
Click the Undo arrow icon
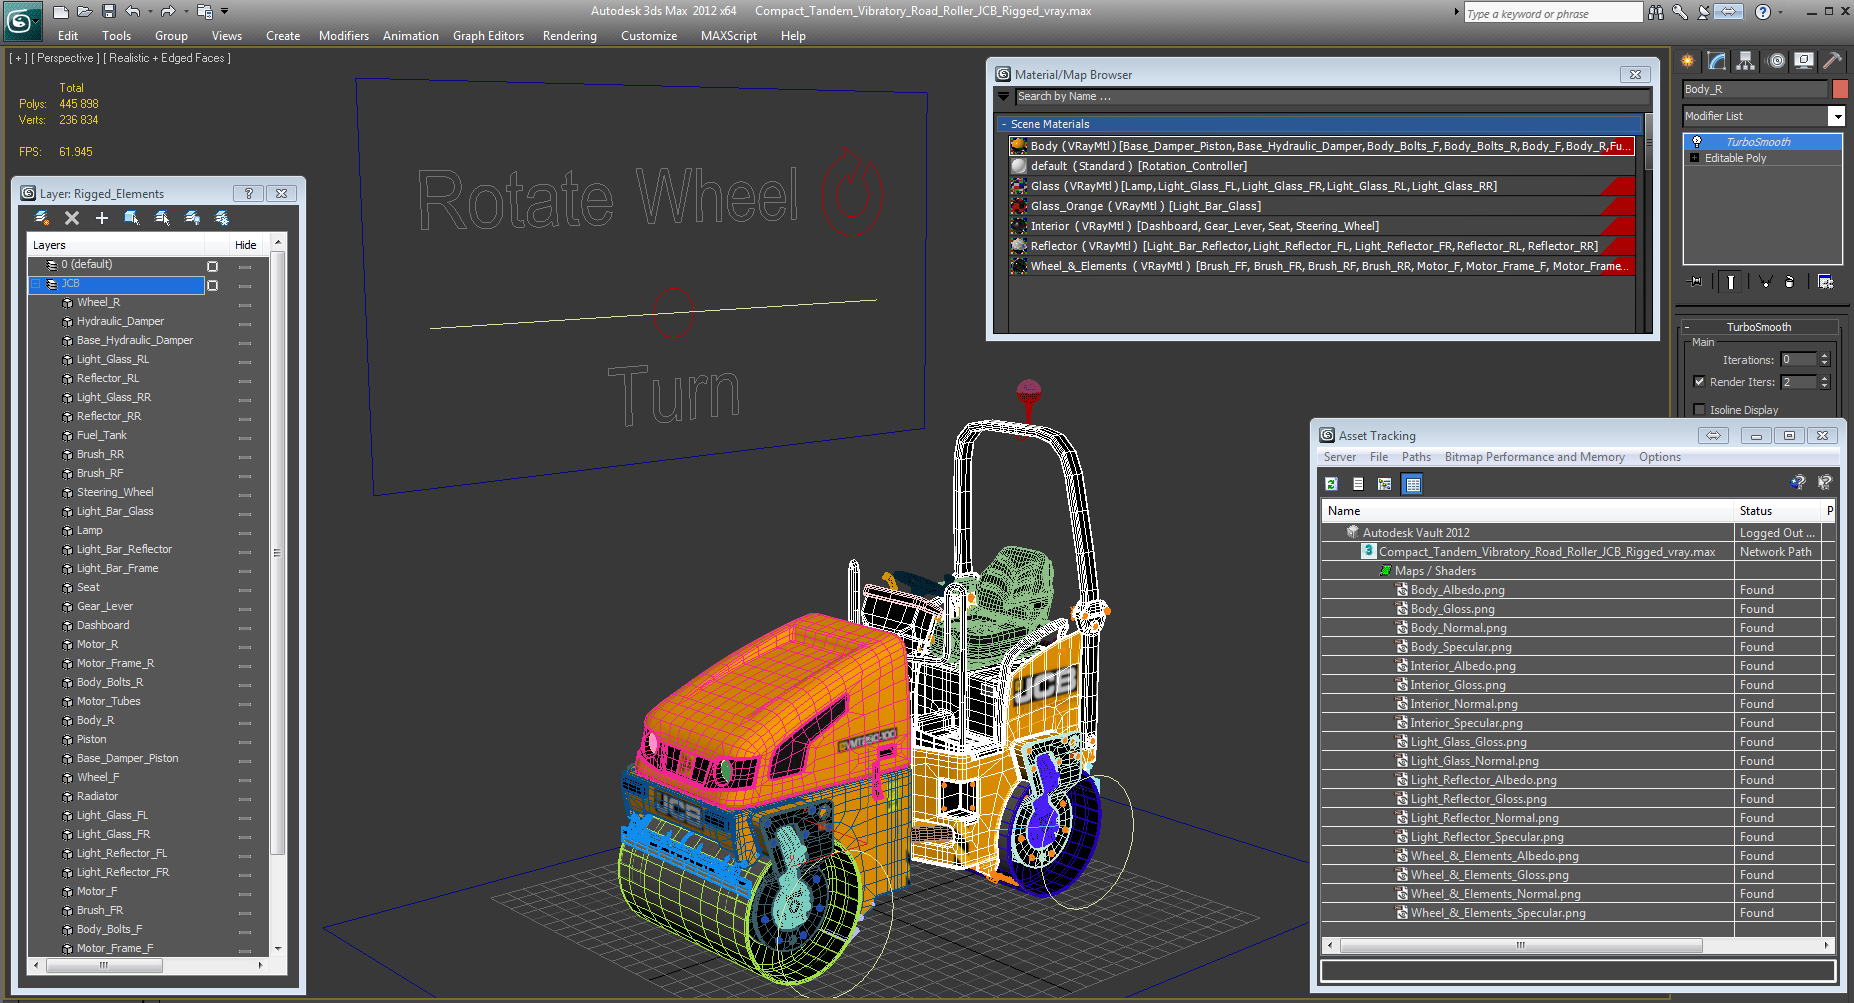tap(132, 12)
